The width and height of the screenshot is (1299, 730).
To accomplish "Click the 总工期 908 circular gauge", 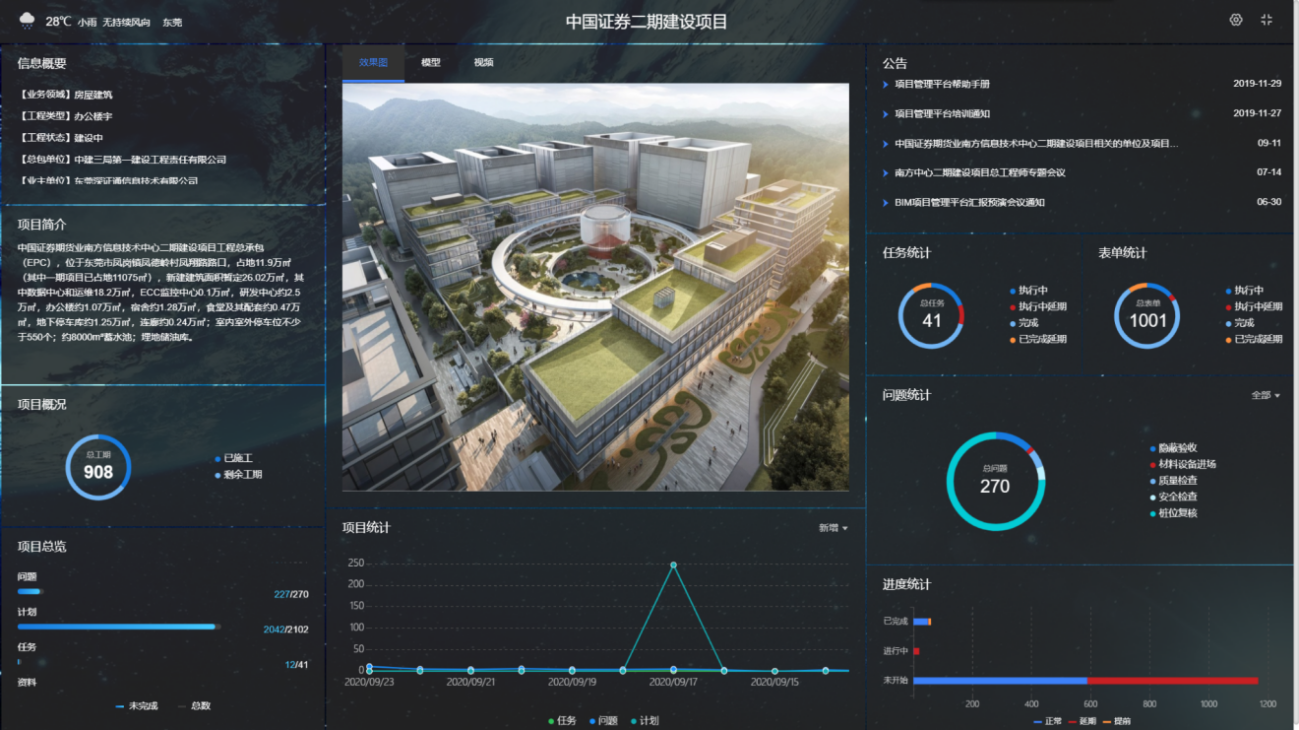I will [98, 466].
